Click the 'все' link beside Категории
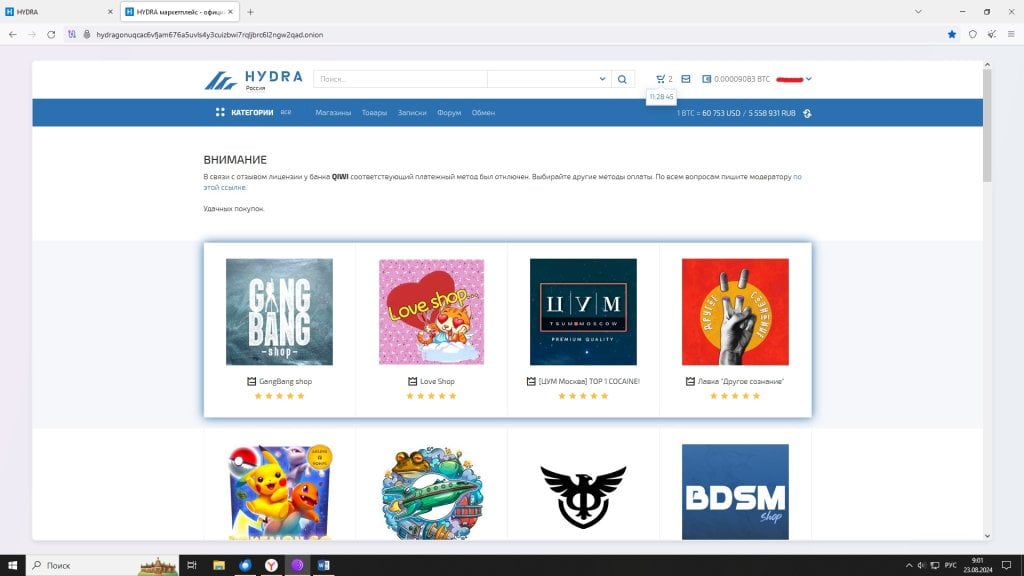Viewport: 1024px width, 576px height. click(x=286, y=112)
